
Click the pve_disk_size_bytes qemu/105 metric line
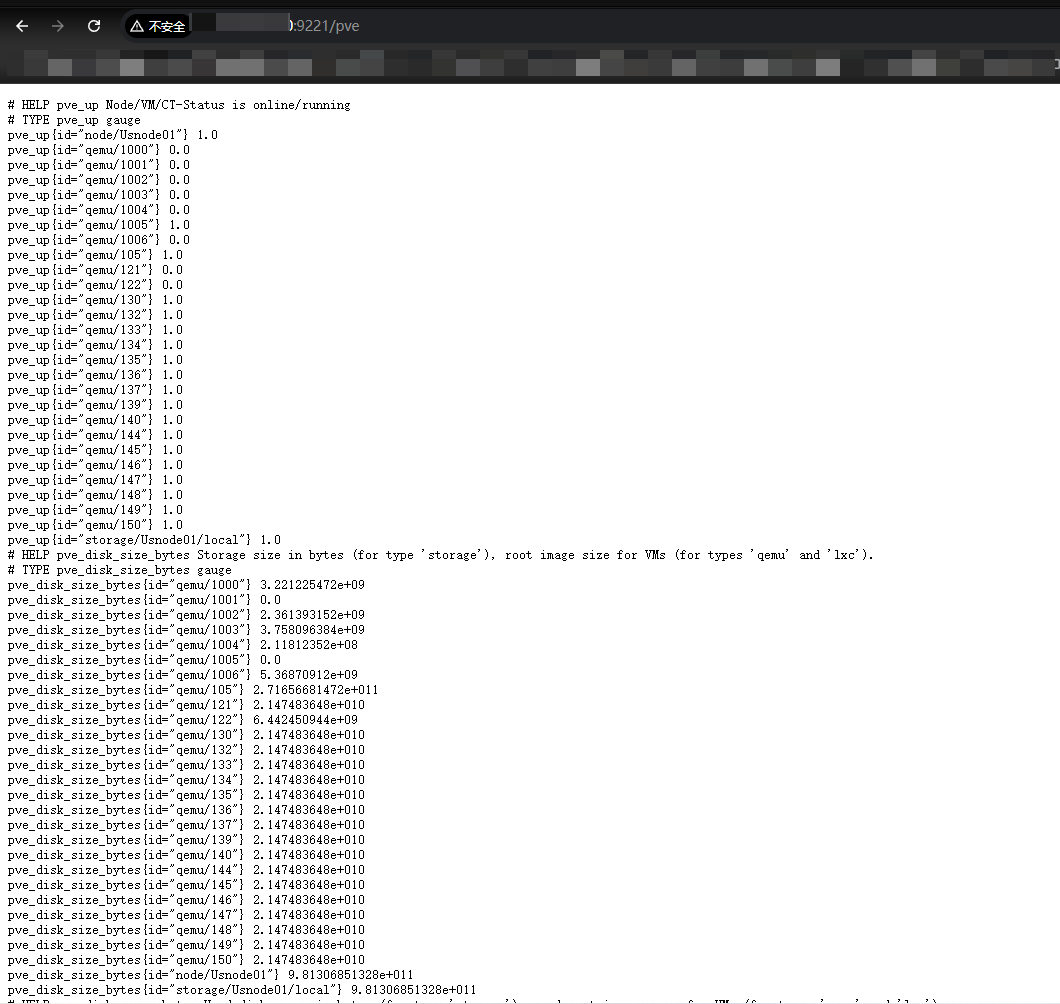[x=192, y=690]
